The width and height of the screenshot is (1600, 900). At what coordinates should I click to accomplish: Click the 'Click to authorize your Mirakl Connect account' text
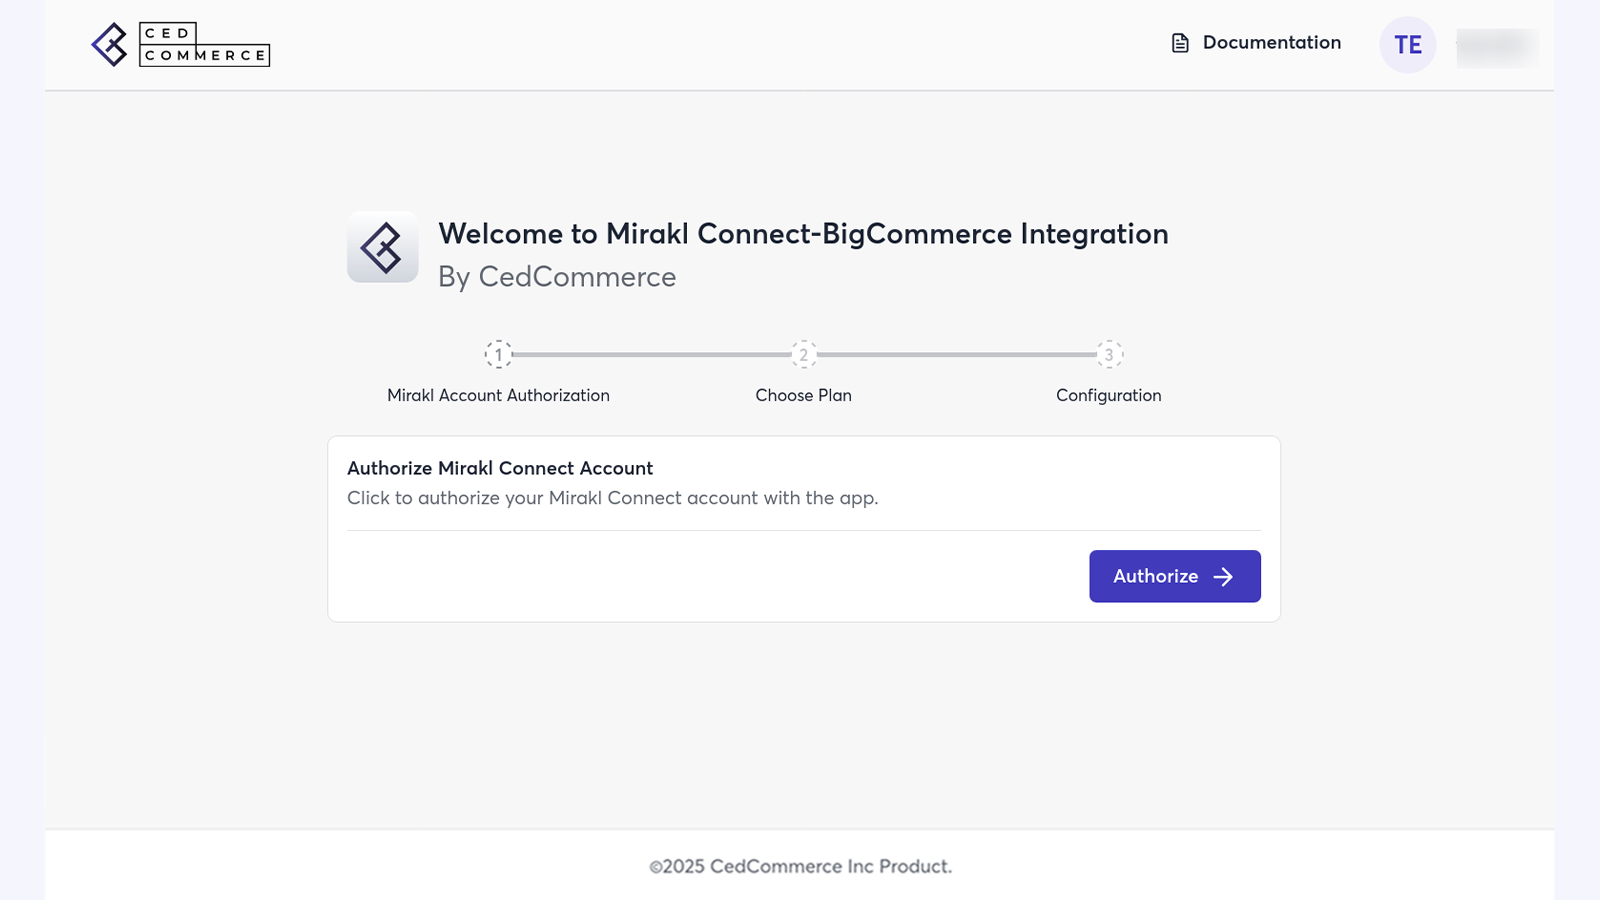(612, 498)
